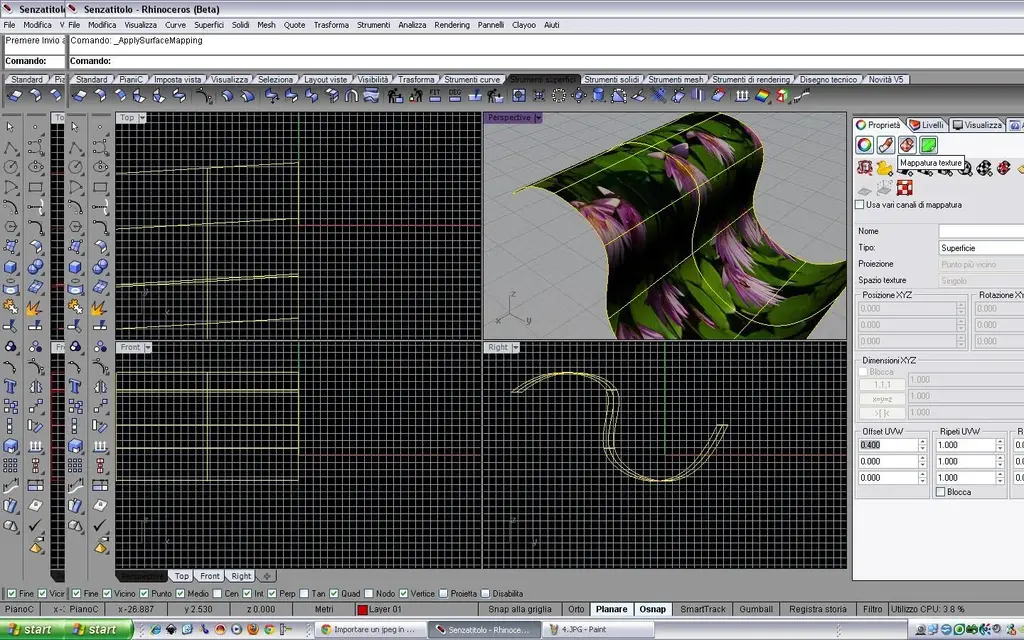Click the color wheel icon in Proprietà panel
Screen dimensions: 1024x640
pos(864,145)
